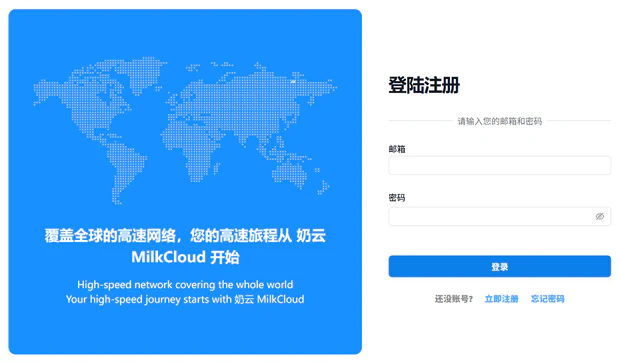Open the 忘记密码 forgot password link
The height and width of the screenshot is (362, 620).
[547, 299]
